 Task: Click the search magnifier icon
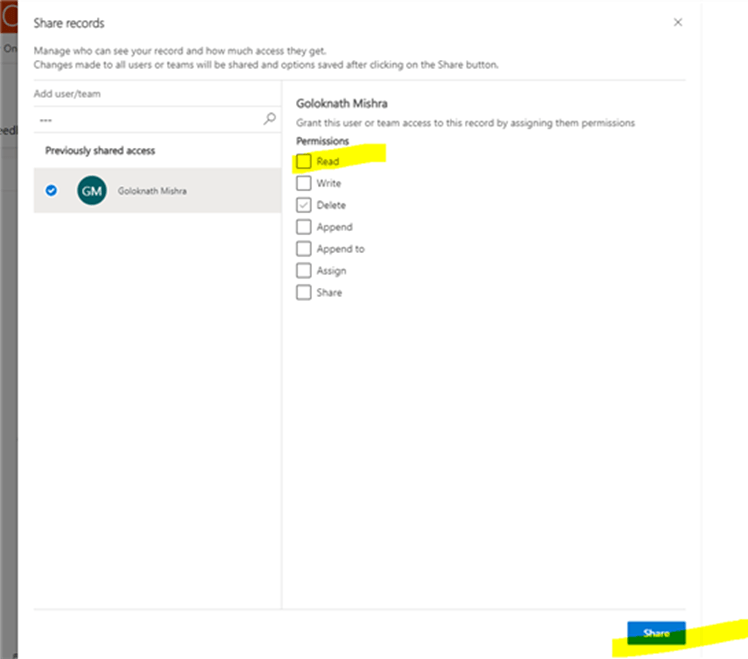click(x=269, y=118)
